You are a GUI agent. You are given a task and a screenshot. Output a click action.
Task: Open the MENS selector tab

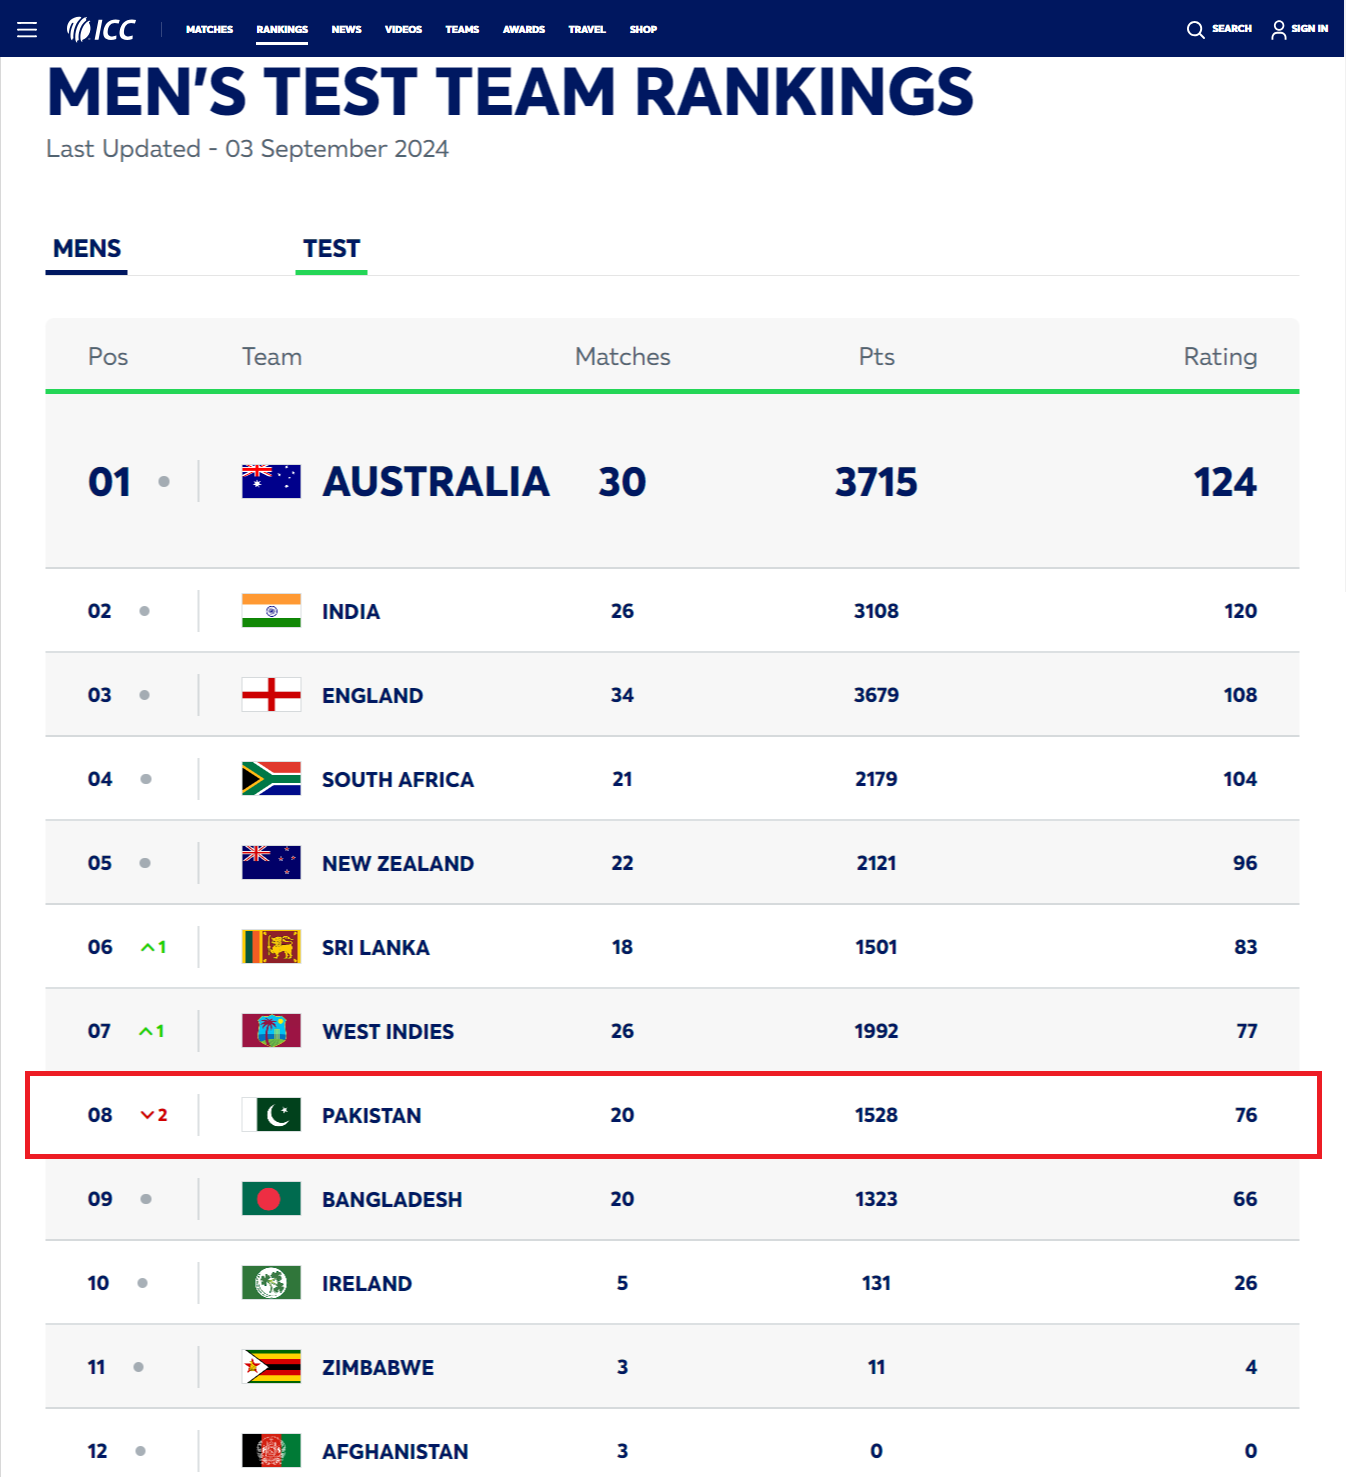(87, 250)
